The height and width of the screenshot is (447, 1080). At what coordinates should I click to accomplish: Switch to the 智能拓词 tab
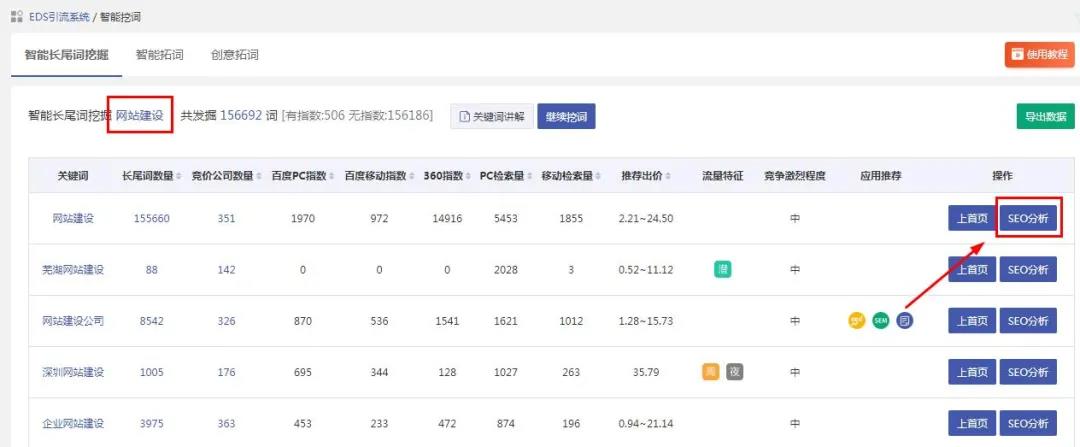[159, 55]
